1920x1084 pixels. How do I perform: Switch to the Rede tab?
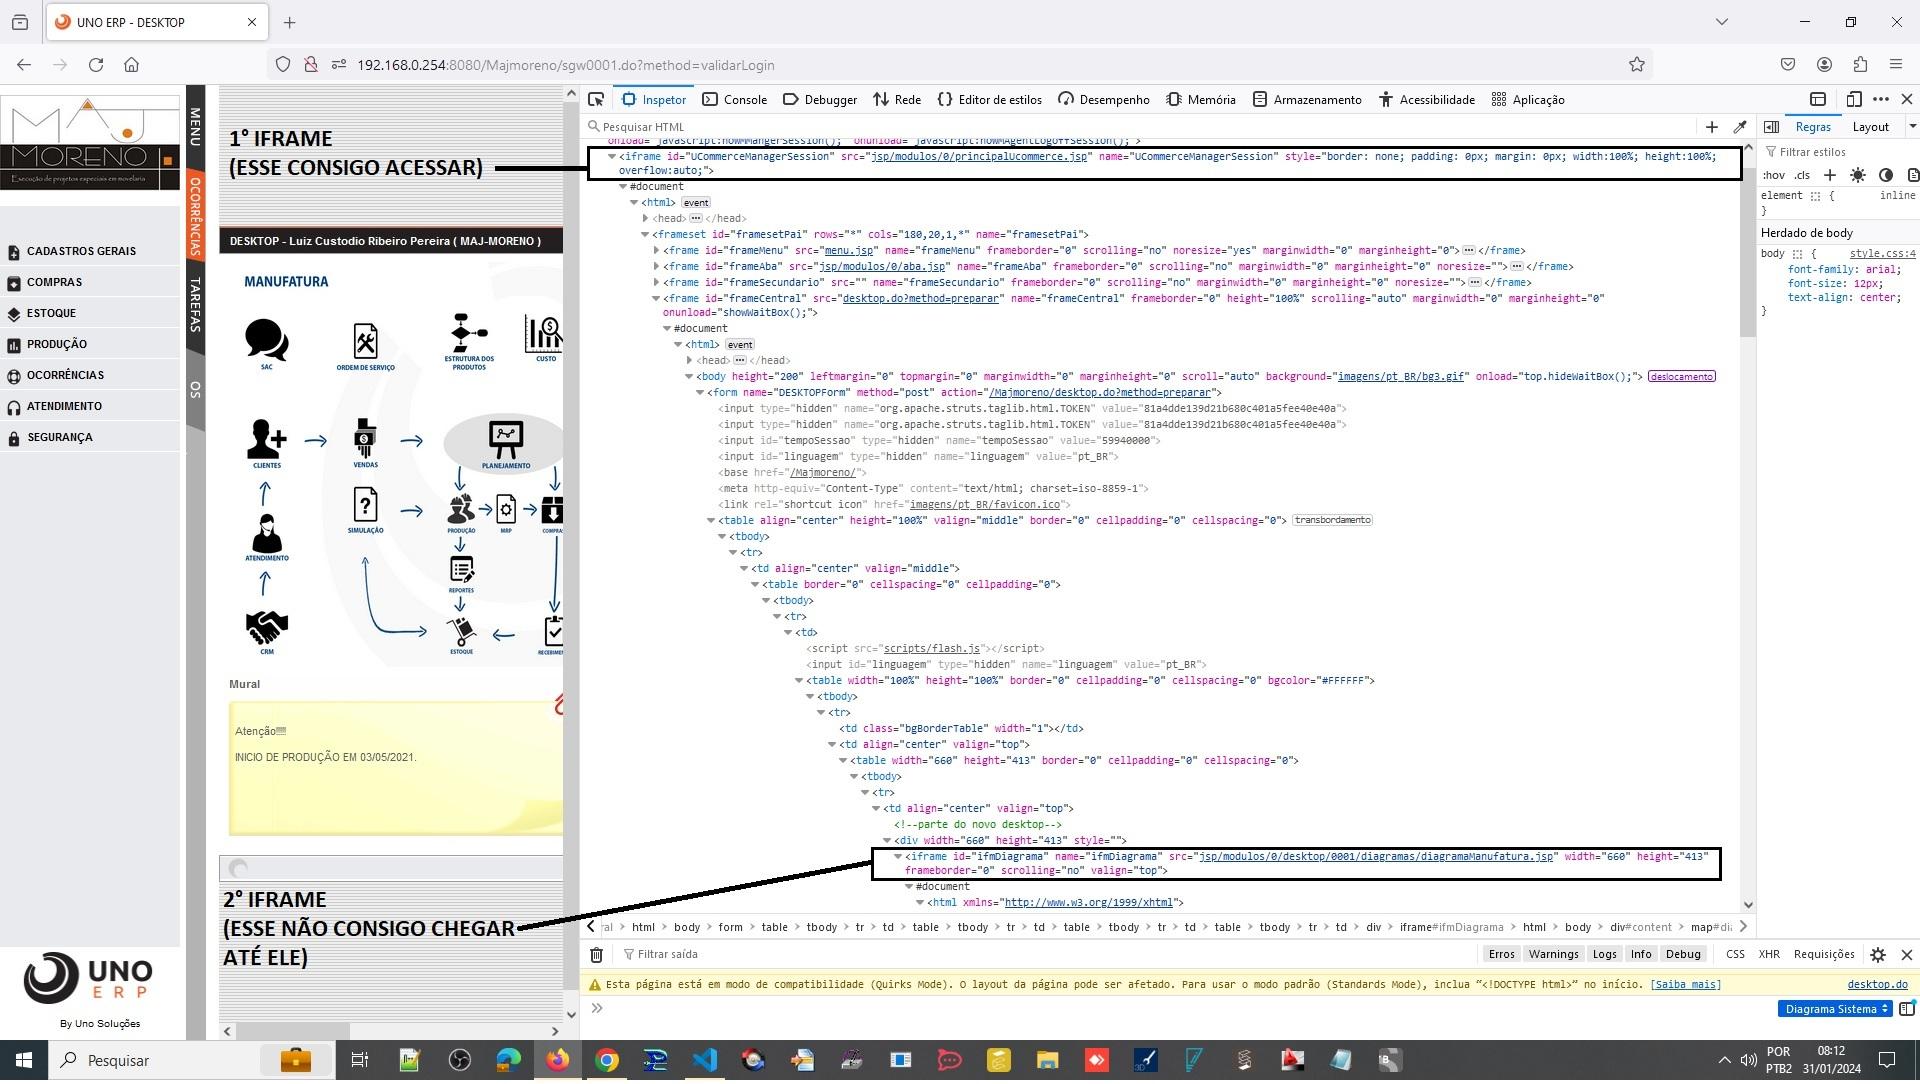897,99
